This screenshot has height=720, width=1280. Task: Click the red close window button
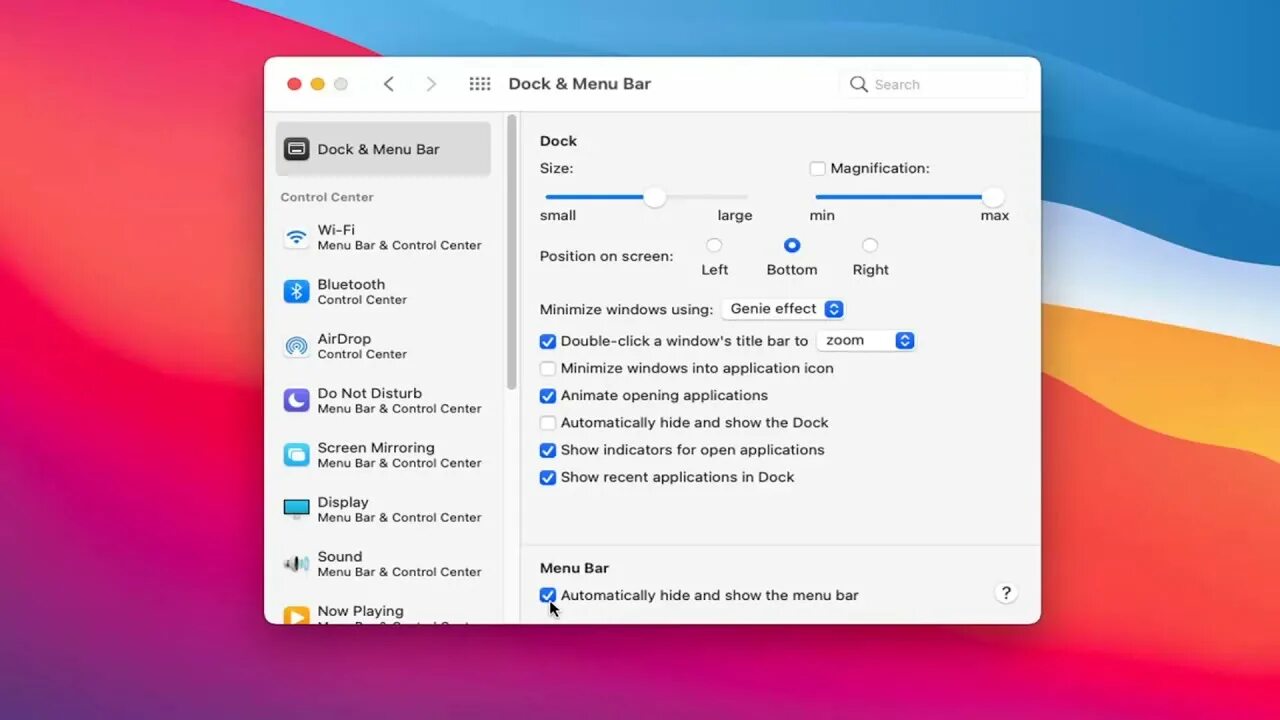tap(294, 84)
